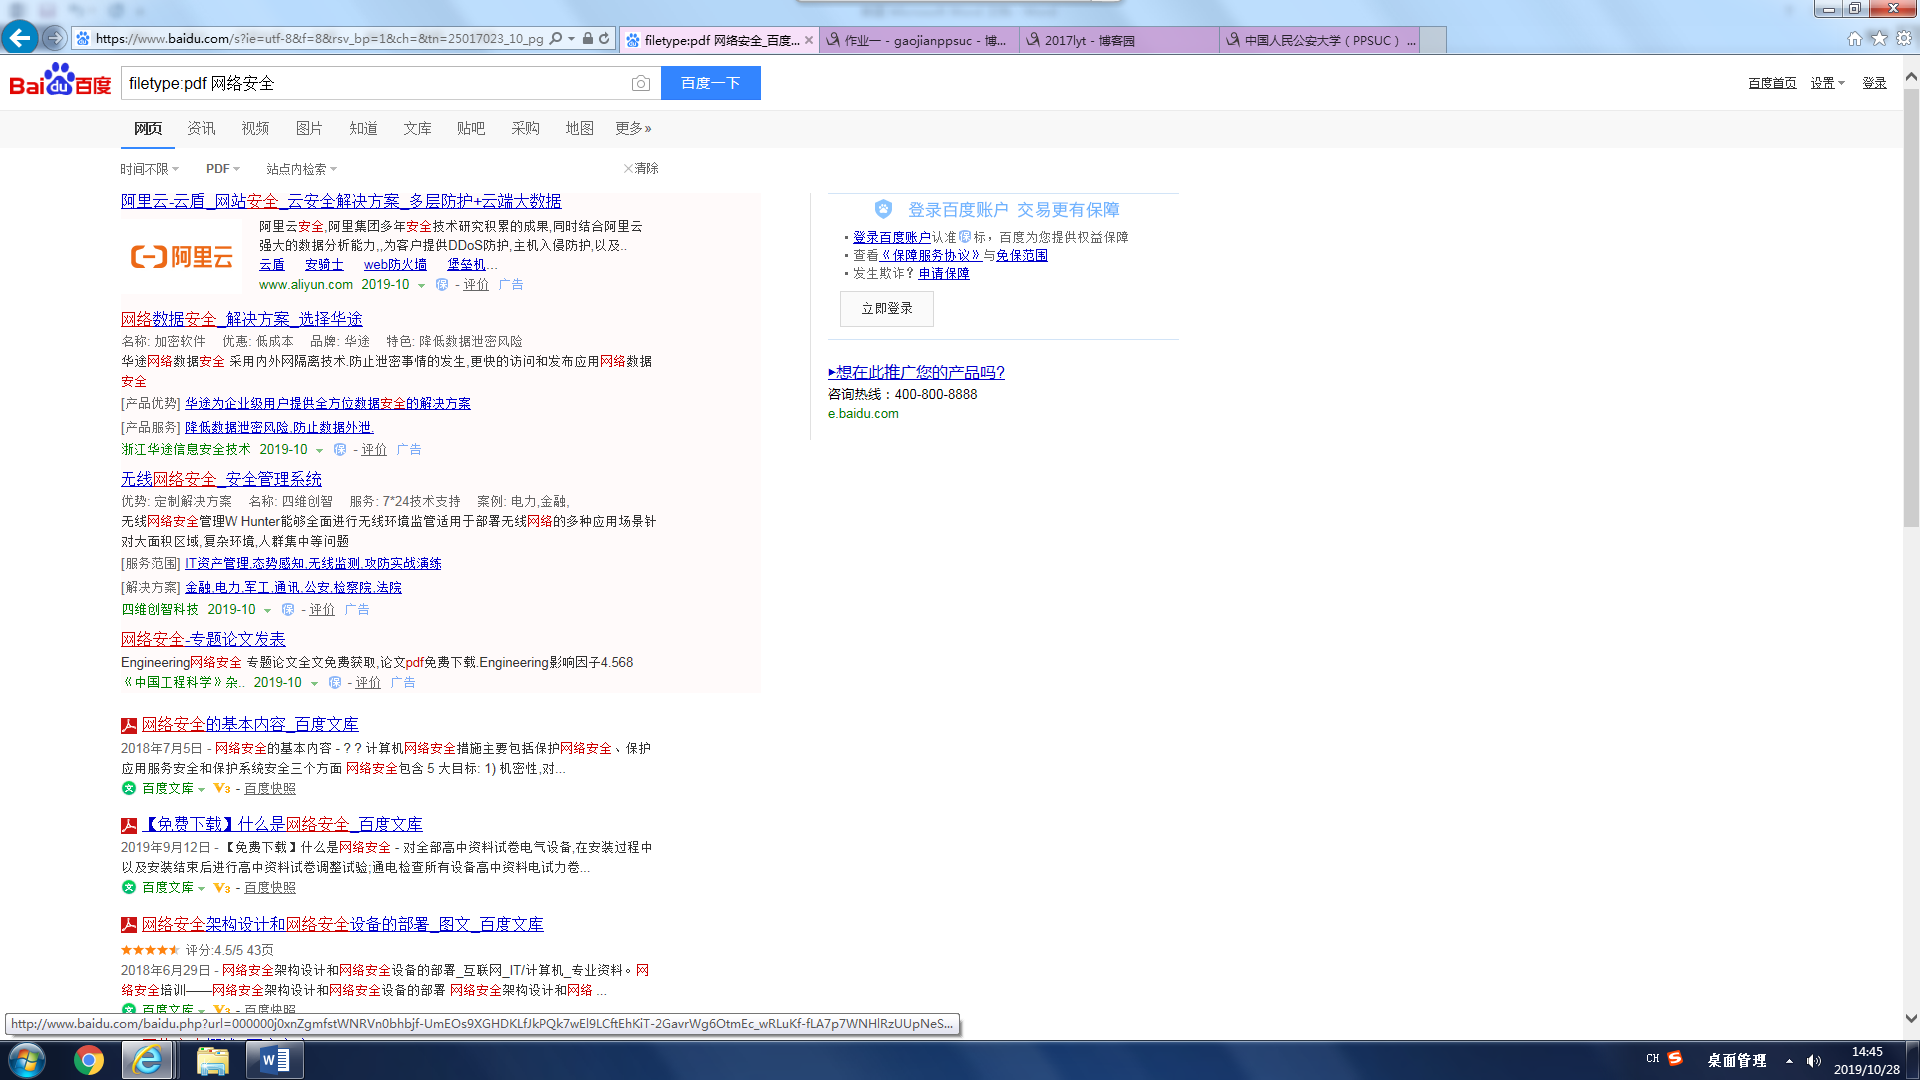Switch to the 文库 library tab
Screen dimensions: 1920x1080
[x=417, y=128]
